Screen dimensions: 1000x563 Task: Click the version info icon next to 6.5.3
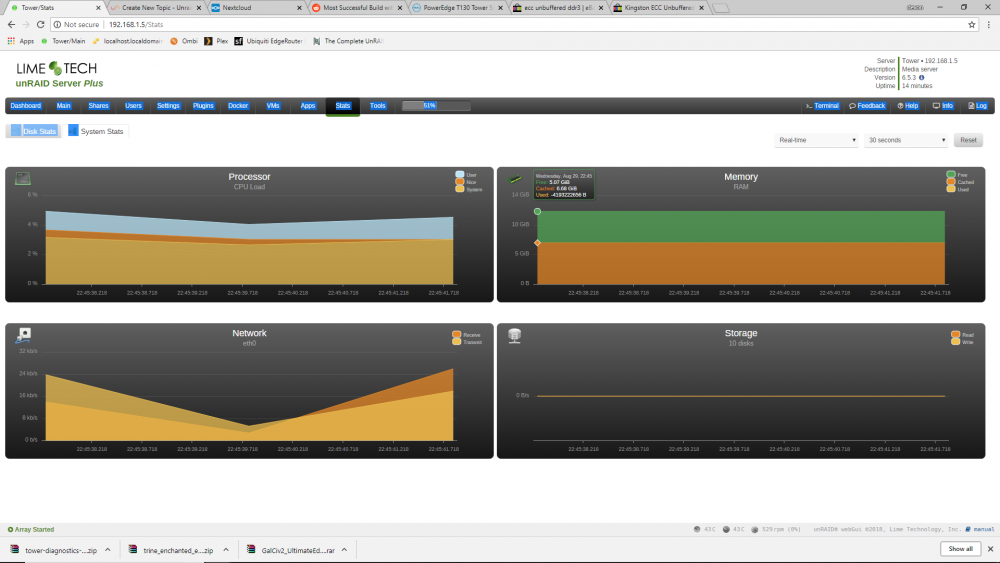(921, 78)
